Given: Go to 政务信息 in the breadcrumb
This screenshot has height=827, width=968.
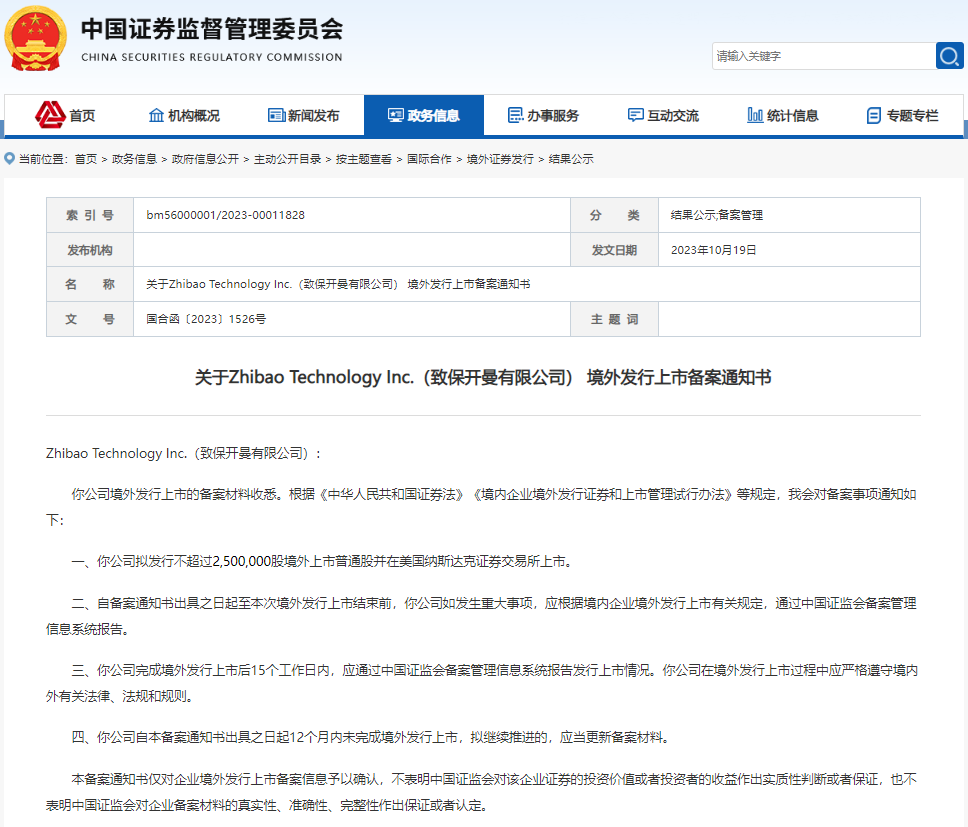Looking at the screenshot, I should pos(134,159).
